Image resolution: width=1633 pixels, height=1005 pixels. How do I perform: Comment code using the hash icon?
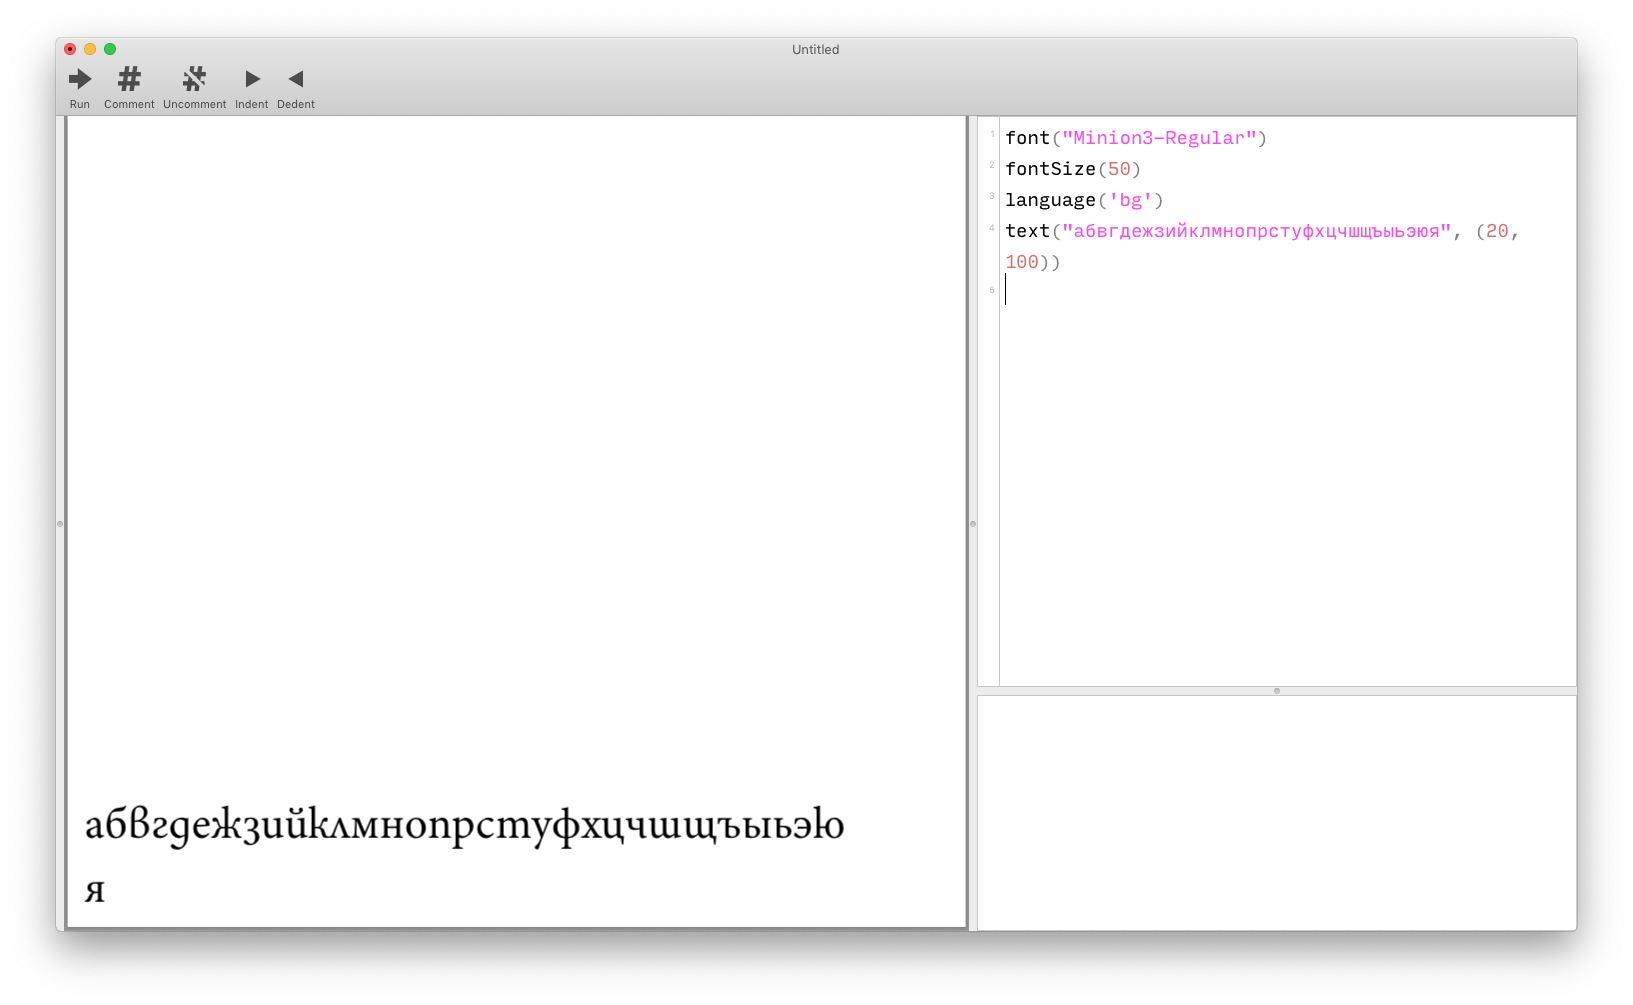pos(128,79)
